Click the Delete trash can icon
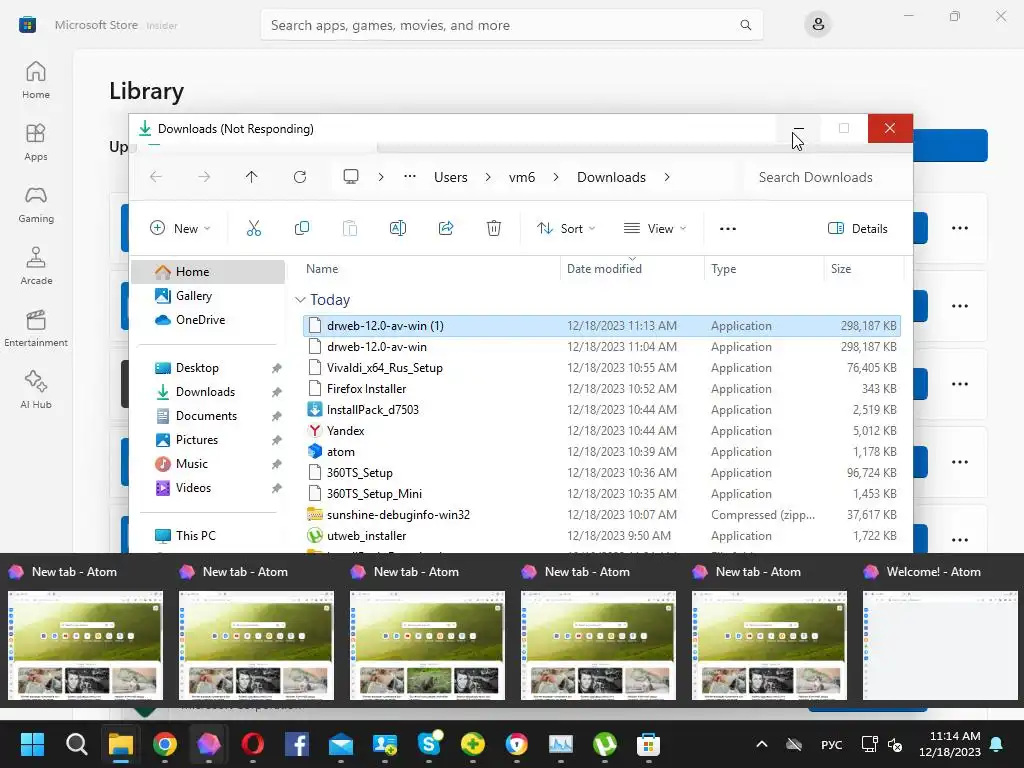Screen dimensions: 1024x768 tap(494, 228)
